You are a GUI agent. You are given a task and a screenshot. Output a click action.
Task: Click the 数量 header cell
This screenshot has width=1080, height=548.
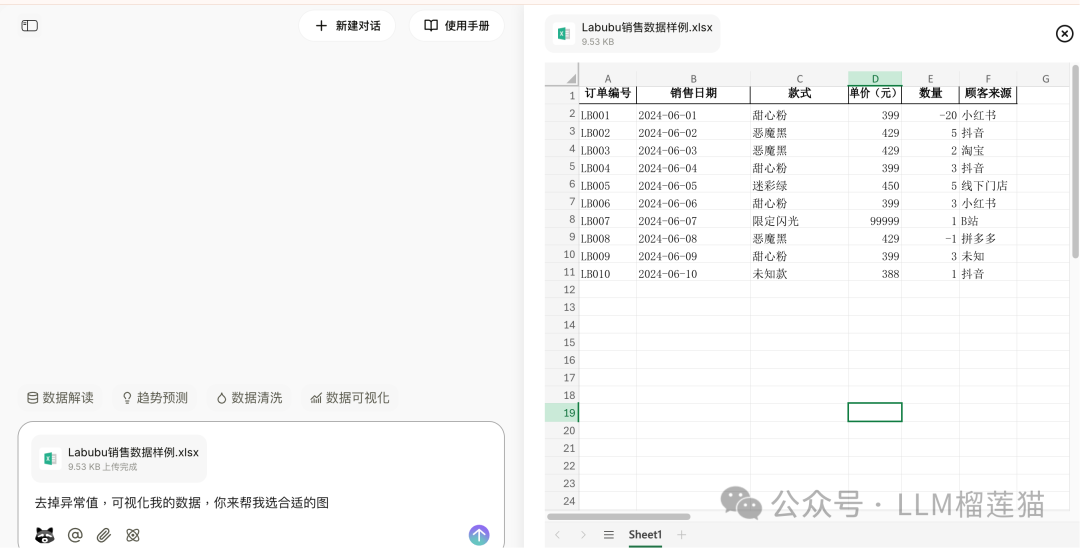tap(931, 94)
